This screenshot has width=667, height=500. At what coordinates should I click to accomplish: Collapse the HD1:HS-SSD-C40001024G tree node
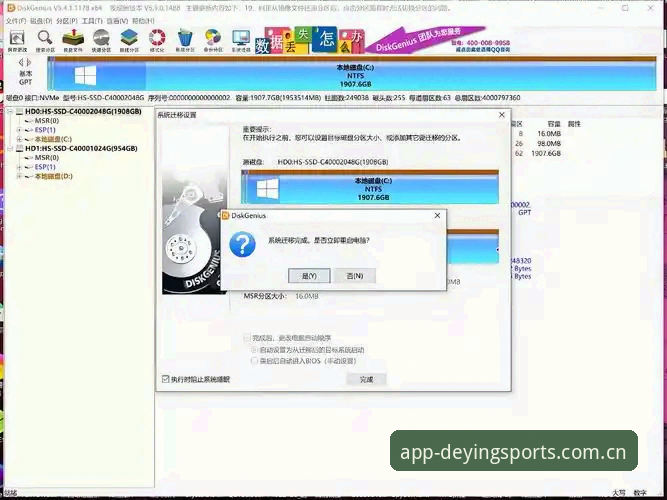(10, 149)
